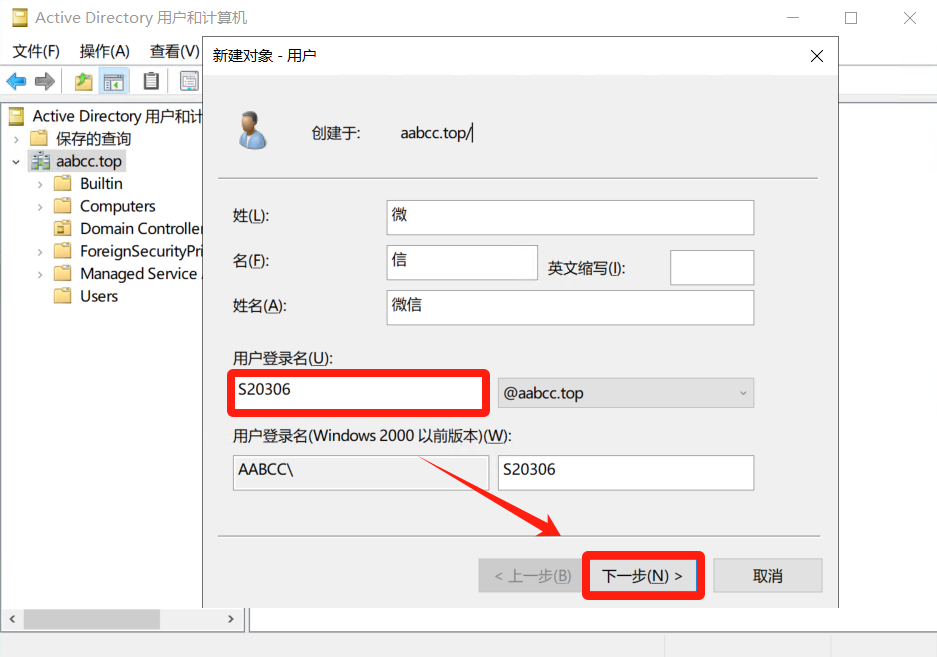This screenshot has height=657, width=937.
Task: Click the 取消 button
Action: pos(768,576)
